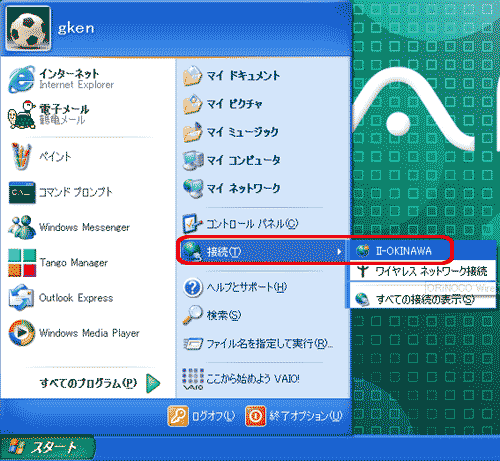Select Windows Media Player text entry
This screenshot has height=461, width=500.
pos(89,333)
